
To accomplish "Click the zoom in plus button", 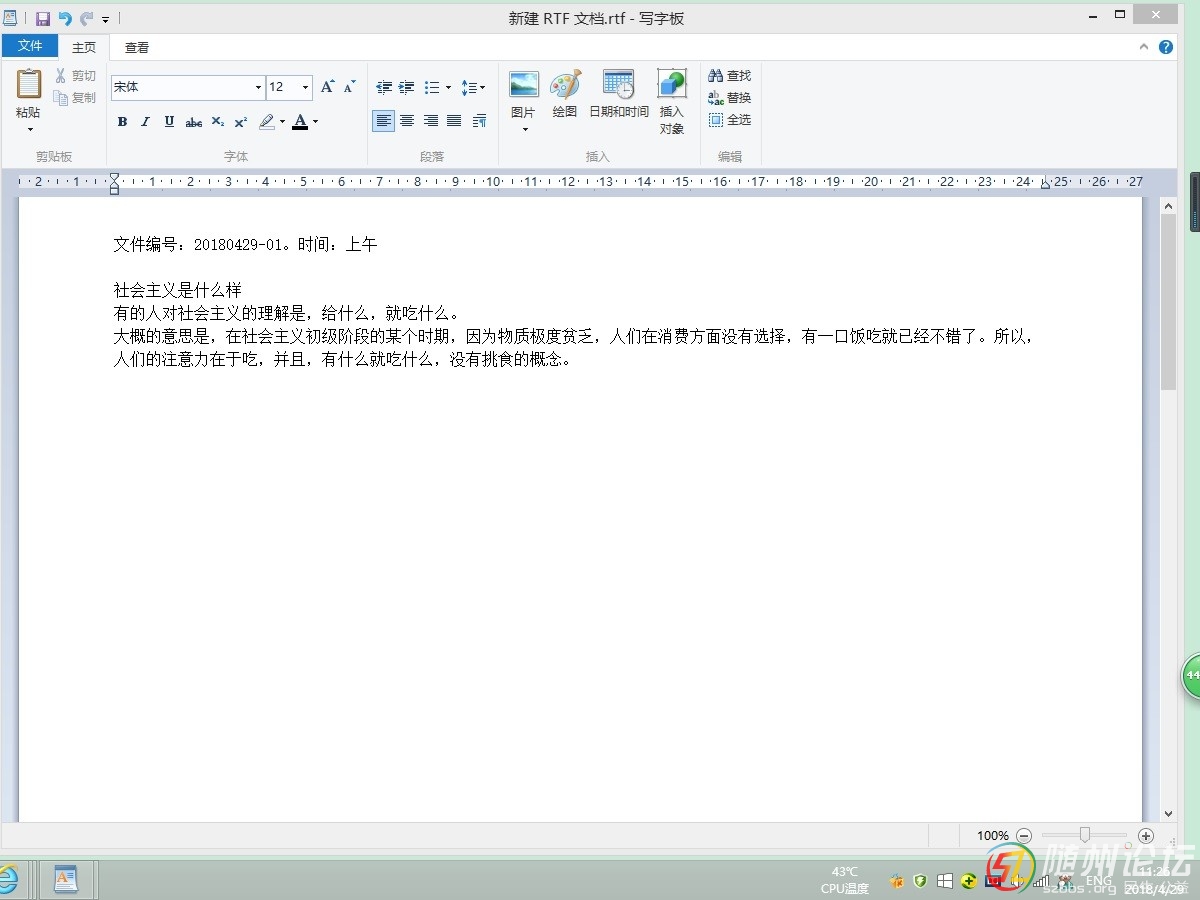I will coord(1146,835).
